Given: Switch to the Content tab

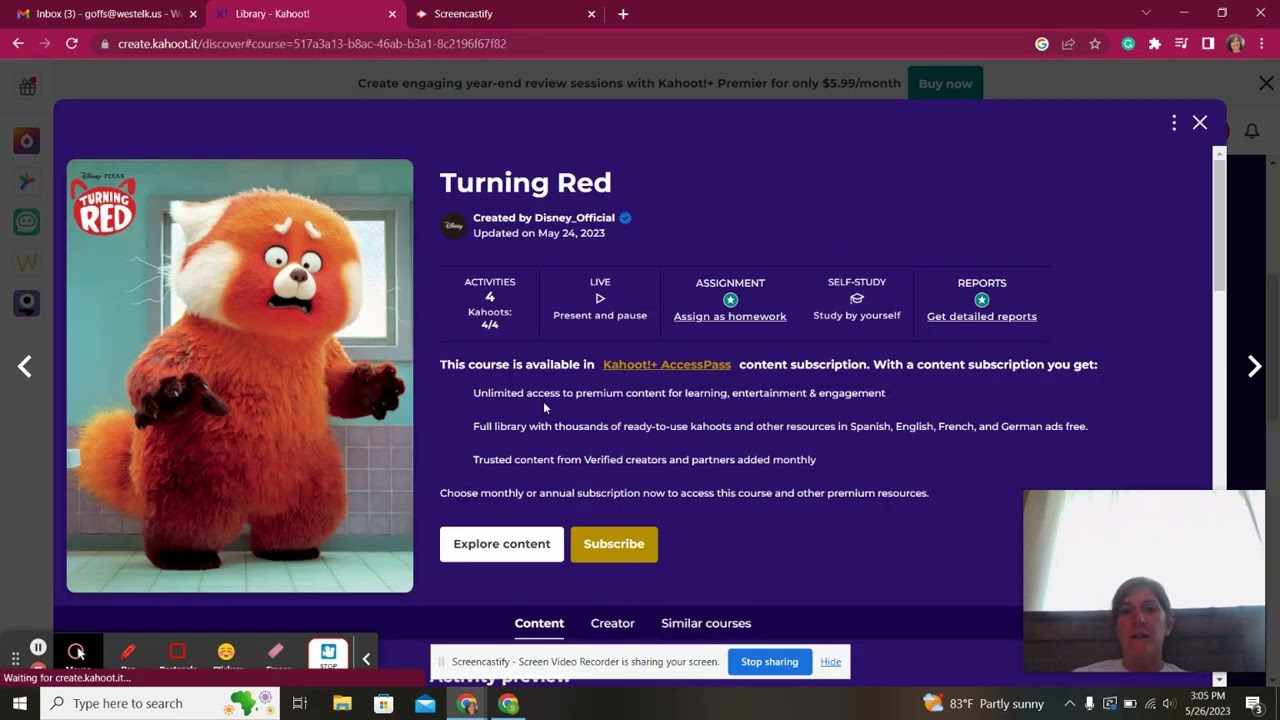Looking at the screenshot, I should point(539,623).
